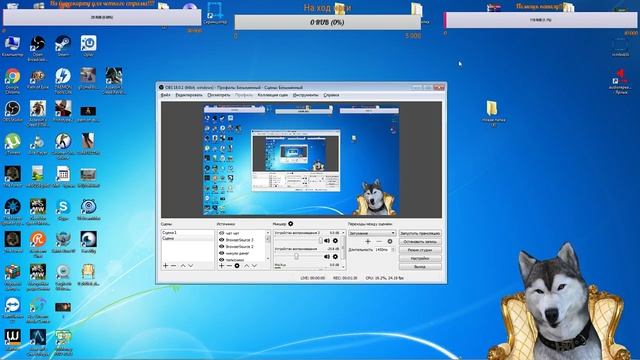
Task: Open Настройки button in OBS
Action: (x=420, y=258)
